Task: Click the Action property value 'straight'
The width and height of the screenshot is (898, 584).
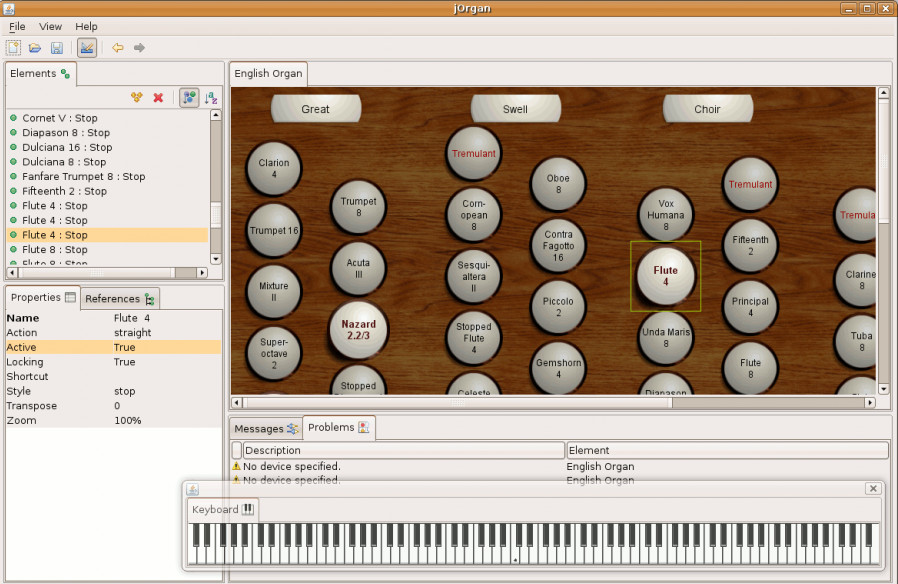Action: (132, 333)
